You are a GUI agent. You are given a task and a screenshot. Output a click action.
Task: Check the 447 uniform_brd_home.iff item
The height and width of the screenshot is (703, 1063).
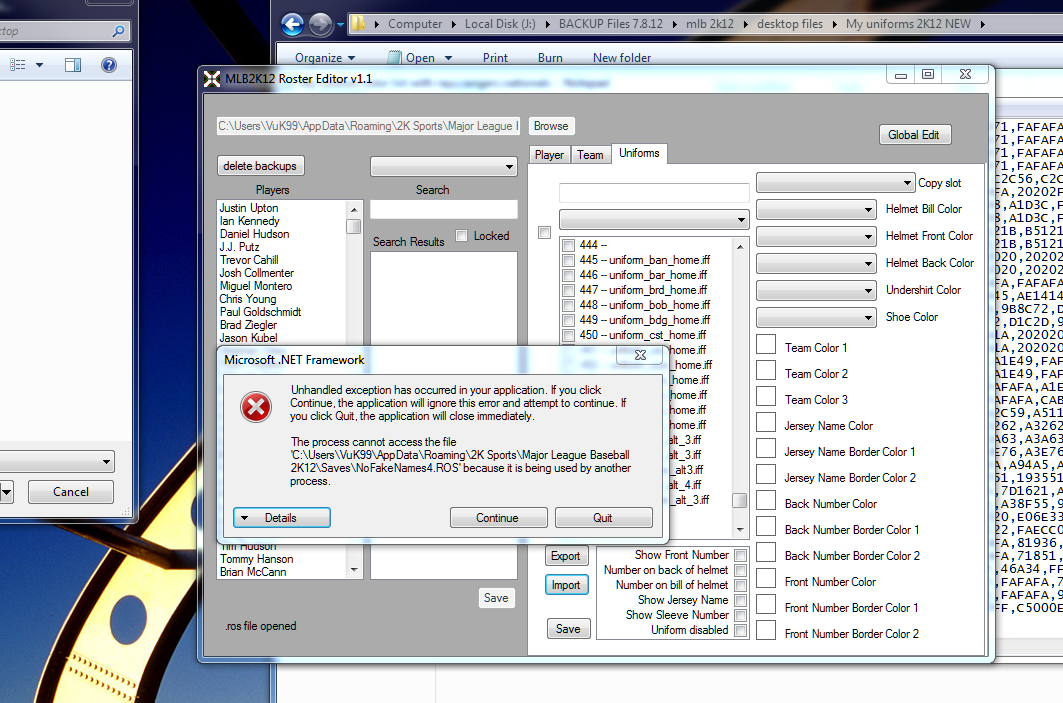pyautogui.click(x=569, y=290)
